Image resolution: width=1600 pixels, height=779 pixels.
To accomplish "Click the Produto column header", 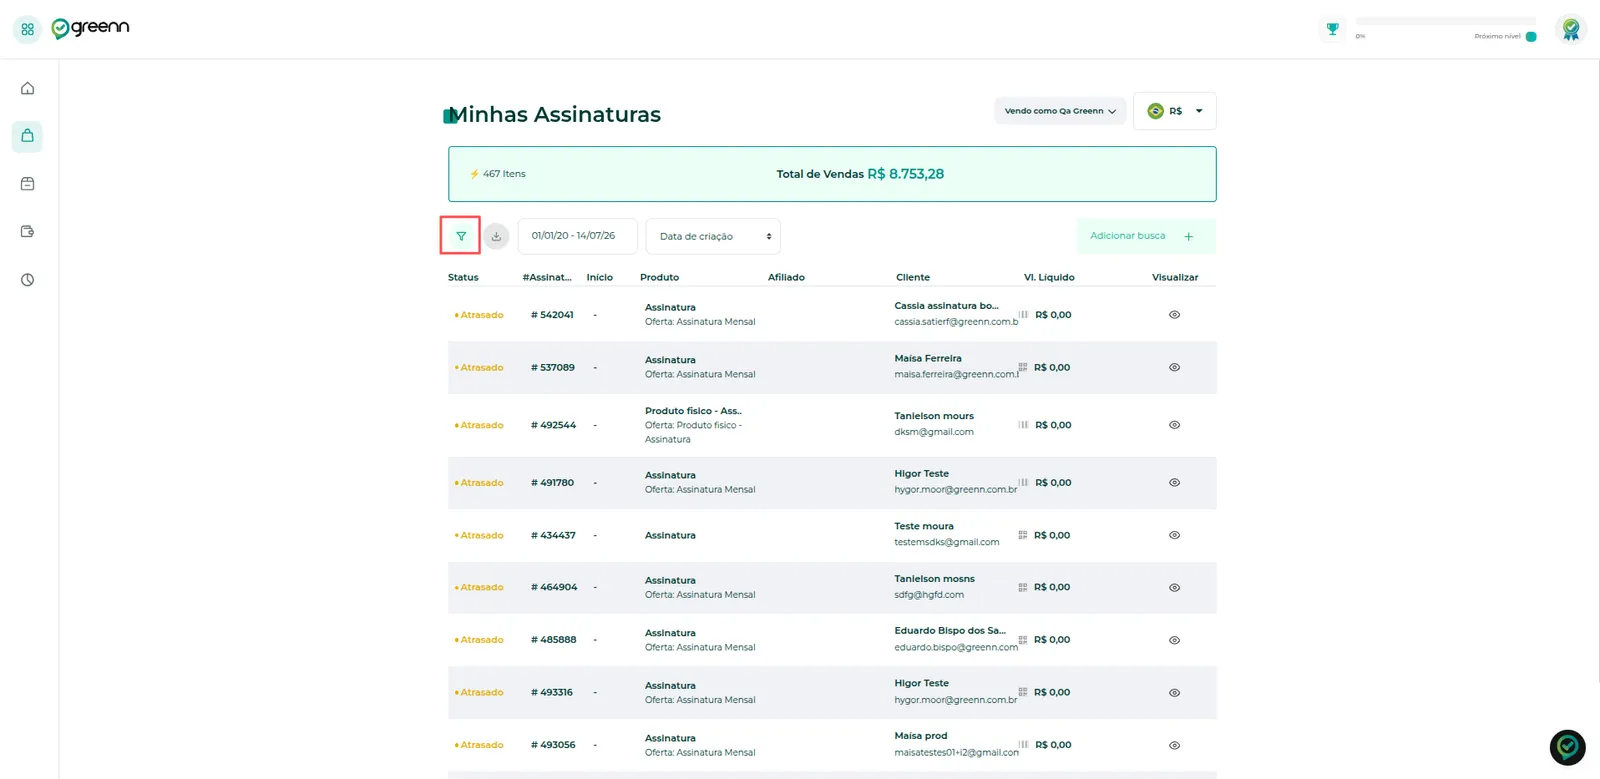I will coord(659,277).
